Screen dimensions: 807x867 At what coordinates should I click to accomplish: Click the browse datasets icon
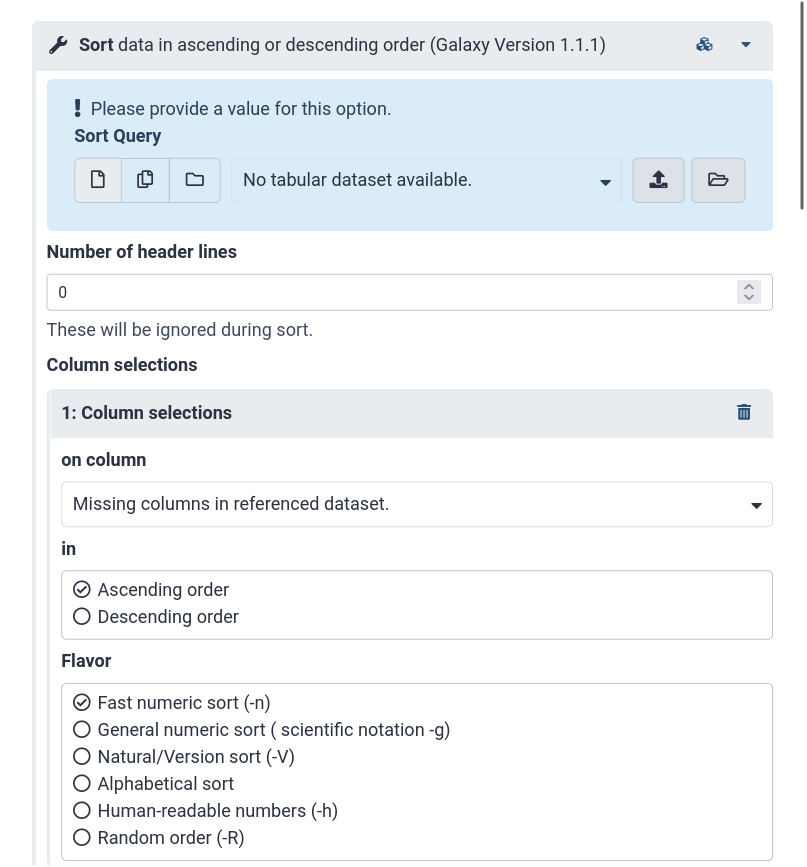[x=718, y=180]
